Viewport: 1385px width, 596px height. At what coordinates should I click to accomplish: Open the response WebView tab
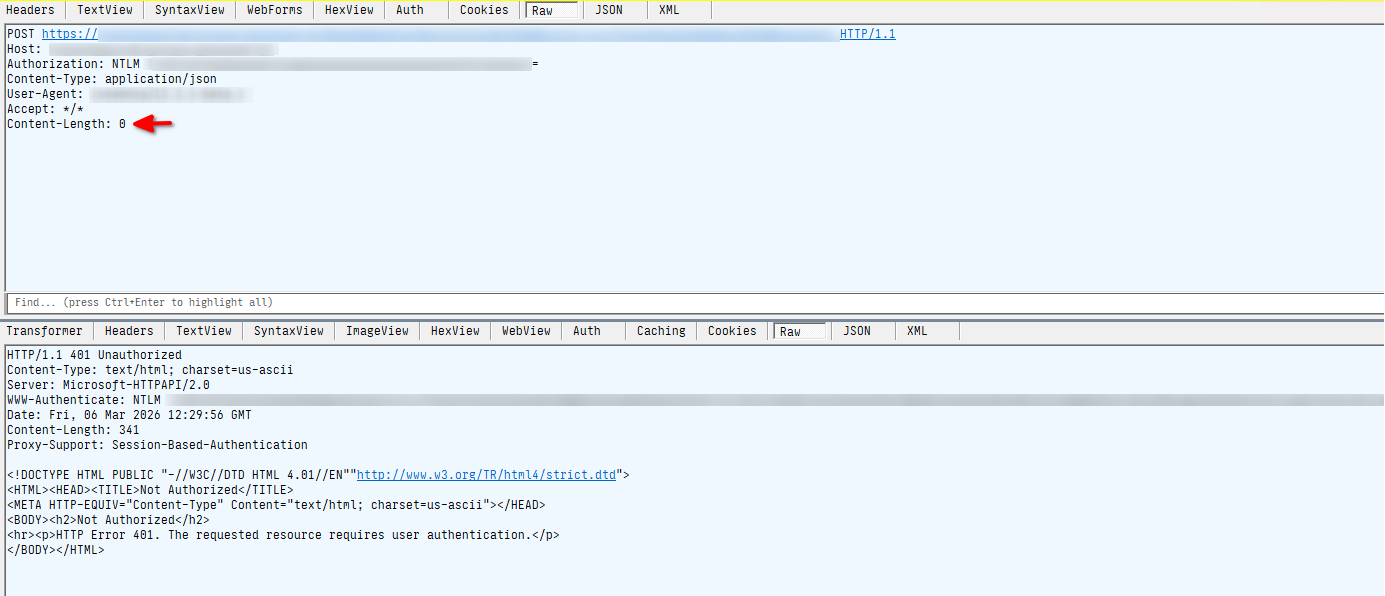coord(526,331)
